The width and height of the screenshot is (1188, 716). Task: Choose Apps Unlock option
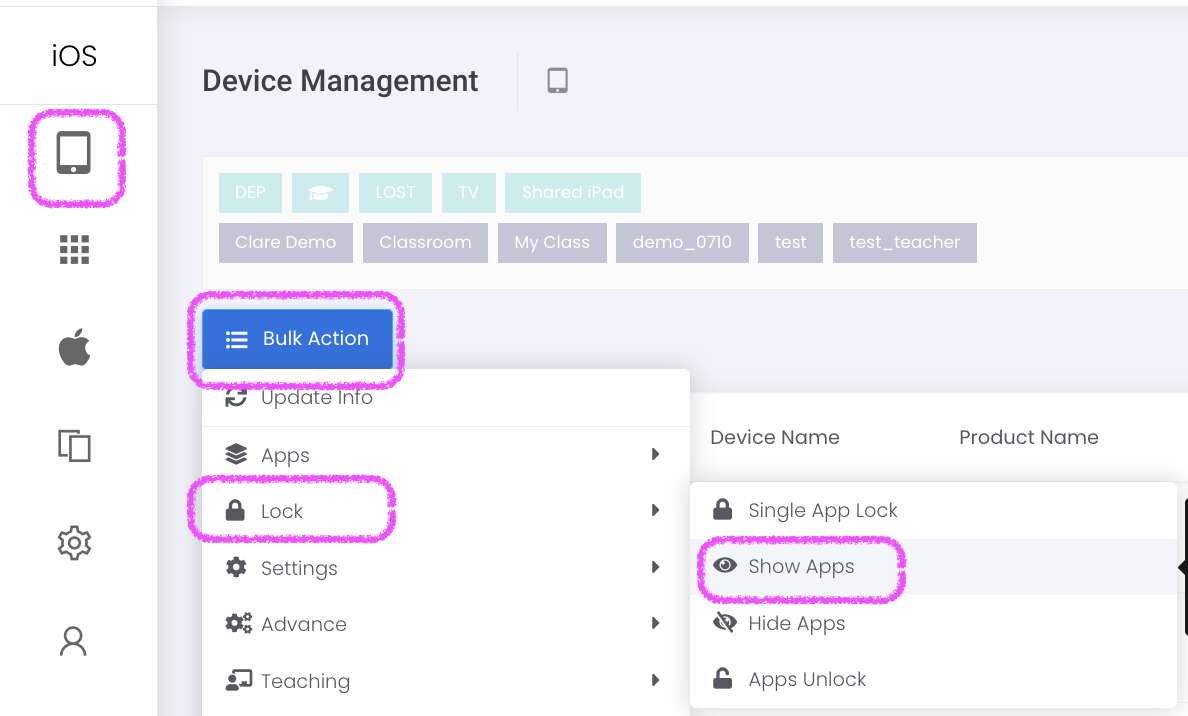click(933, 679)
